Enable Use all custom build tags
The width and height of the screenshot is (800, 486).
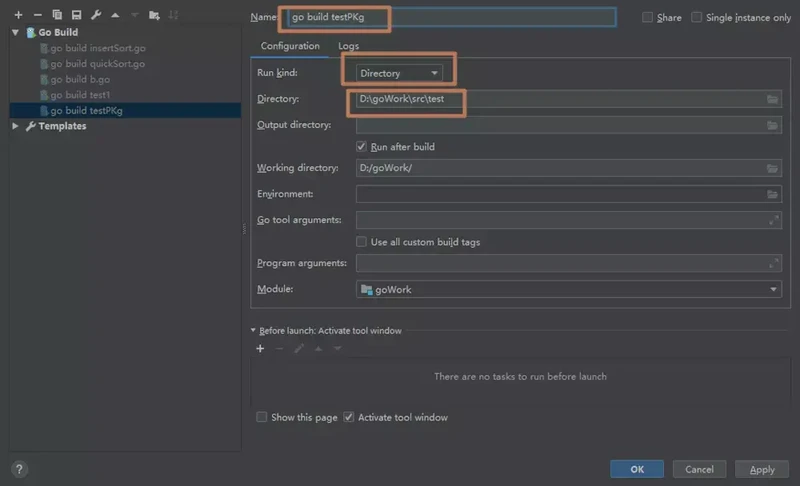pos(362,242)
